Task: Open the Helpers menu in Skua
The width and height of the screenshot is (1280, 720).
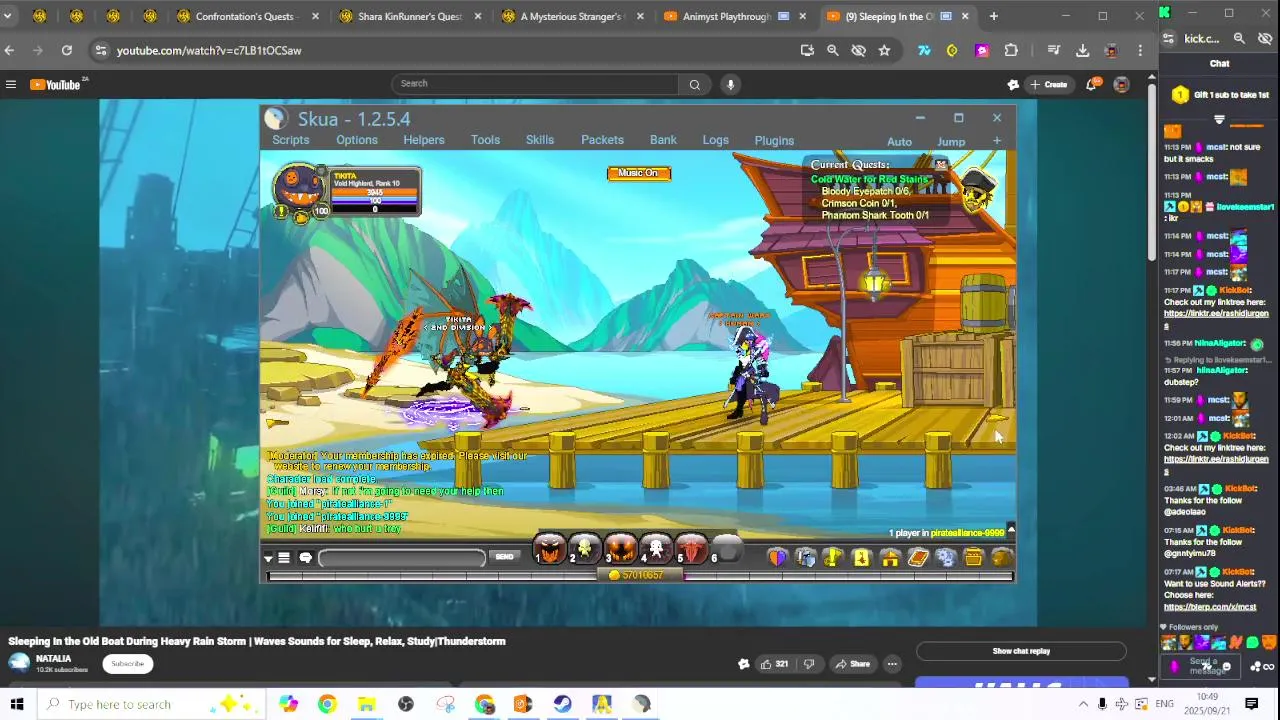Action: pos(424,140)
